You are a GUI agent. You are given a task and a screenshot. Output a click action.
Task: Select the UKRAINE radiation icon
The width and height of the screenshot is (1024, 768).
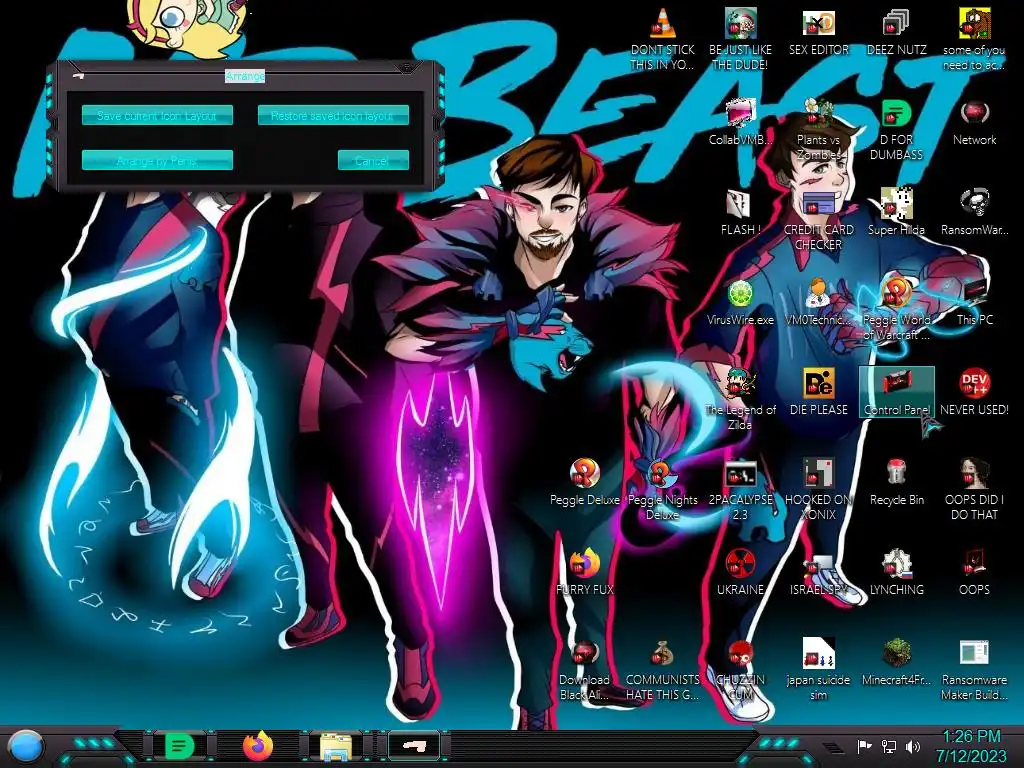click(740, 572)
